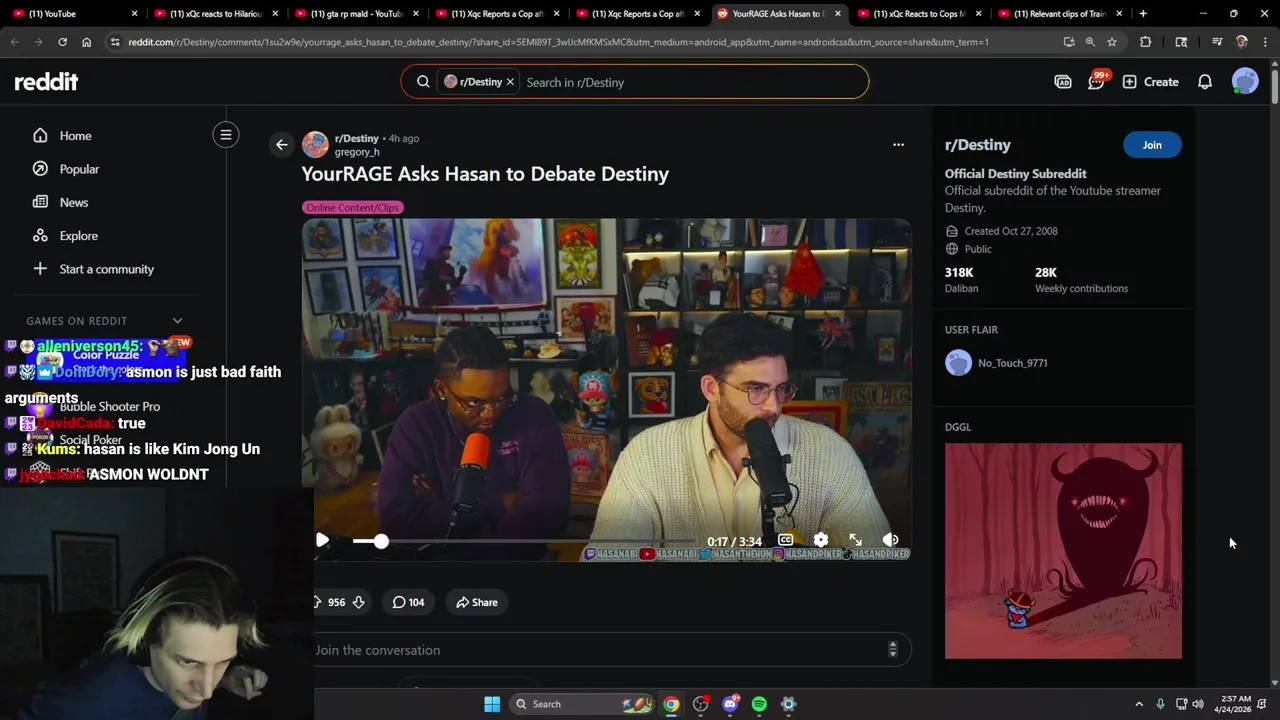Share the post
The height and width of the screenshot is (720, 1280).
point(477,602)
